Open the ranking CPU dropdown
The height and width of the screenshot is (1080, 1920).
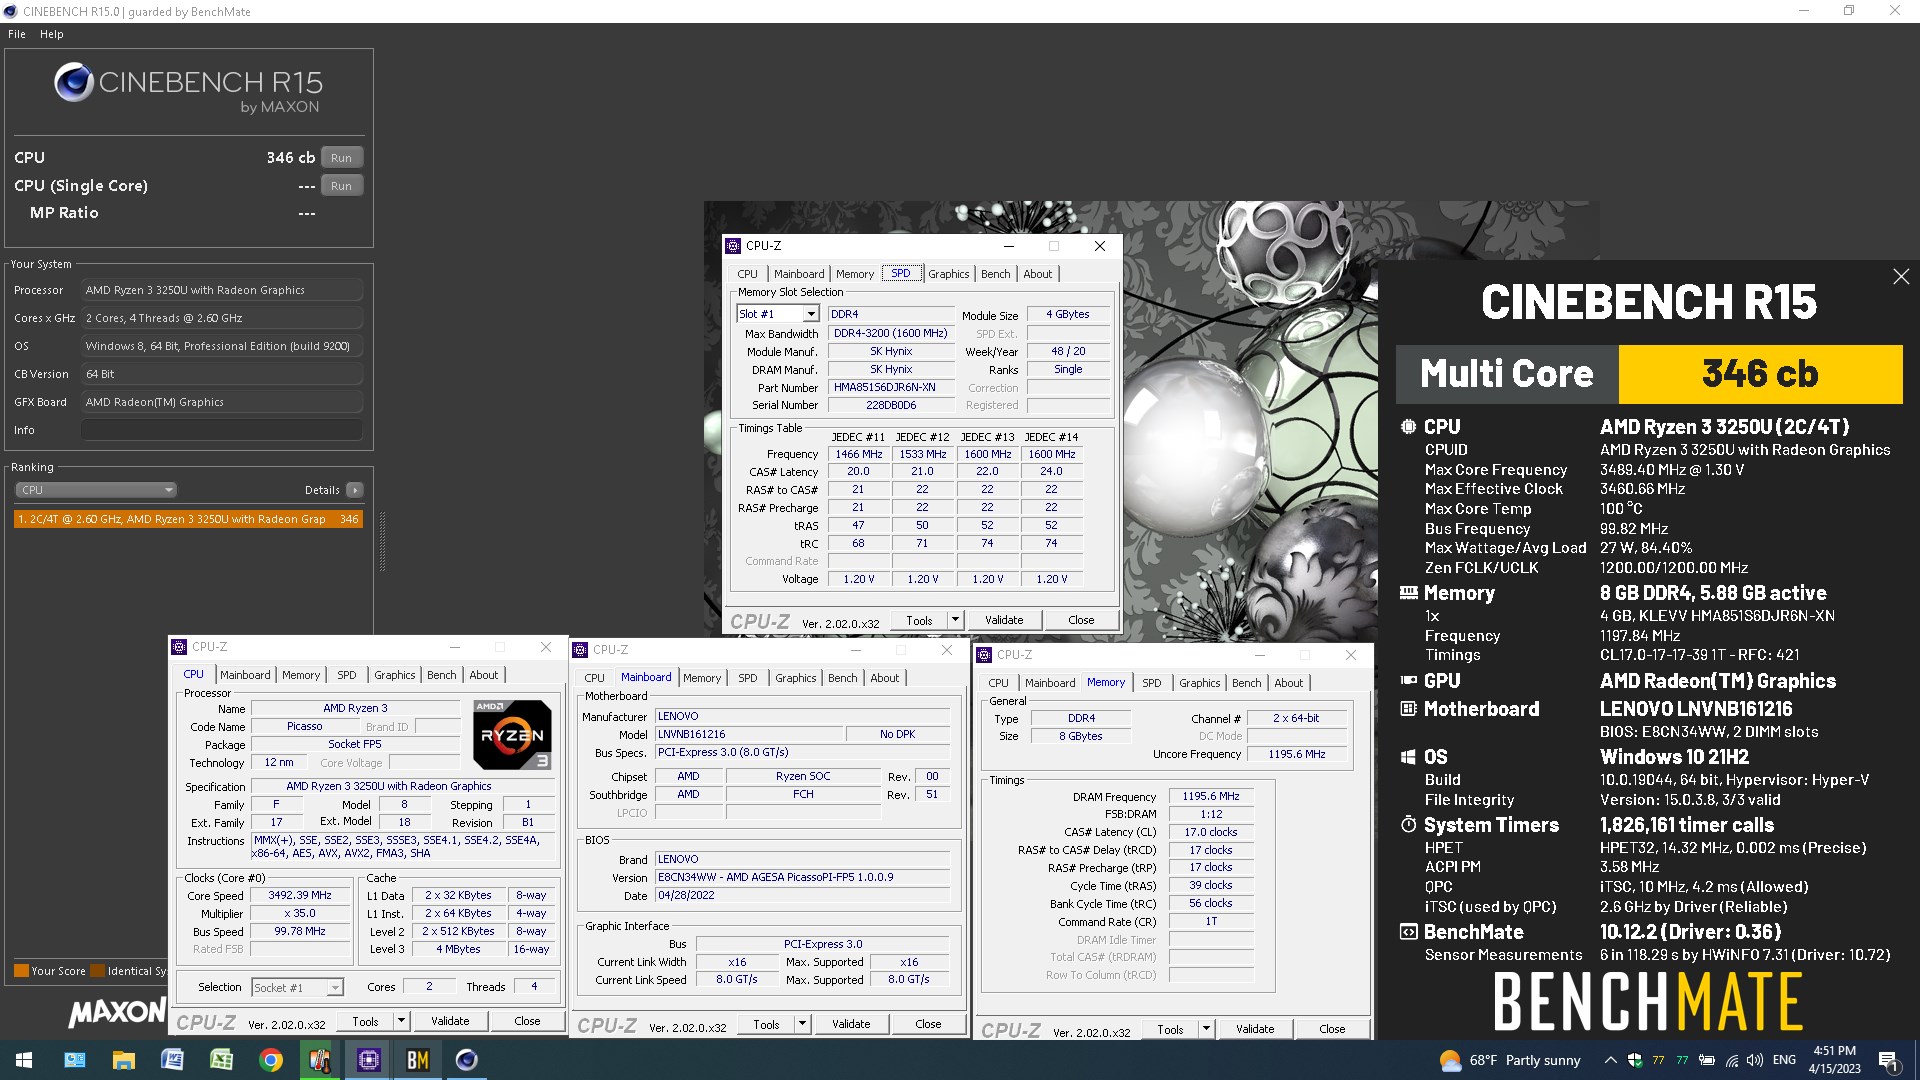coord(96,490)
